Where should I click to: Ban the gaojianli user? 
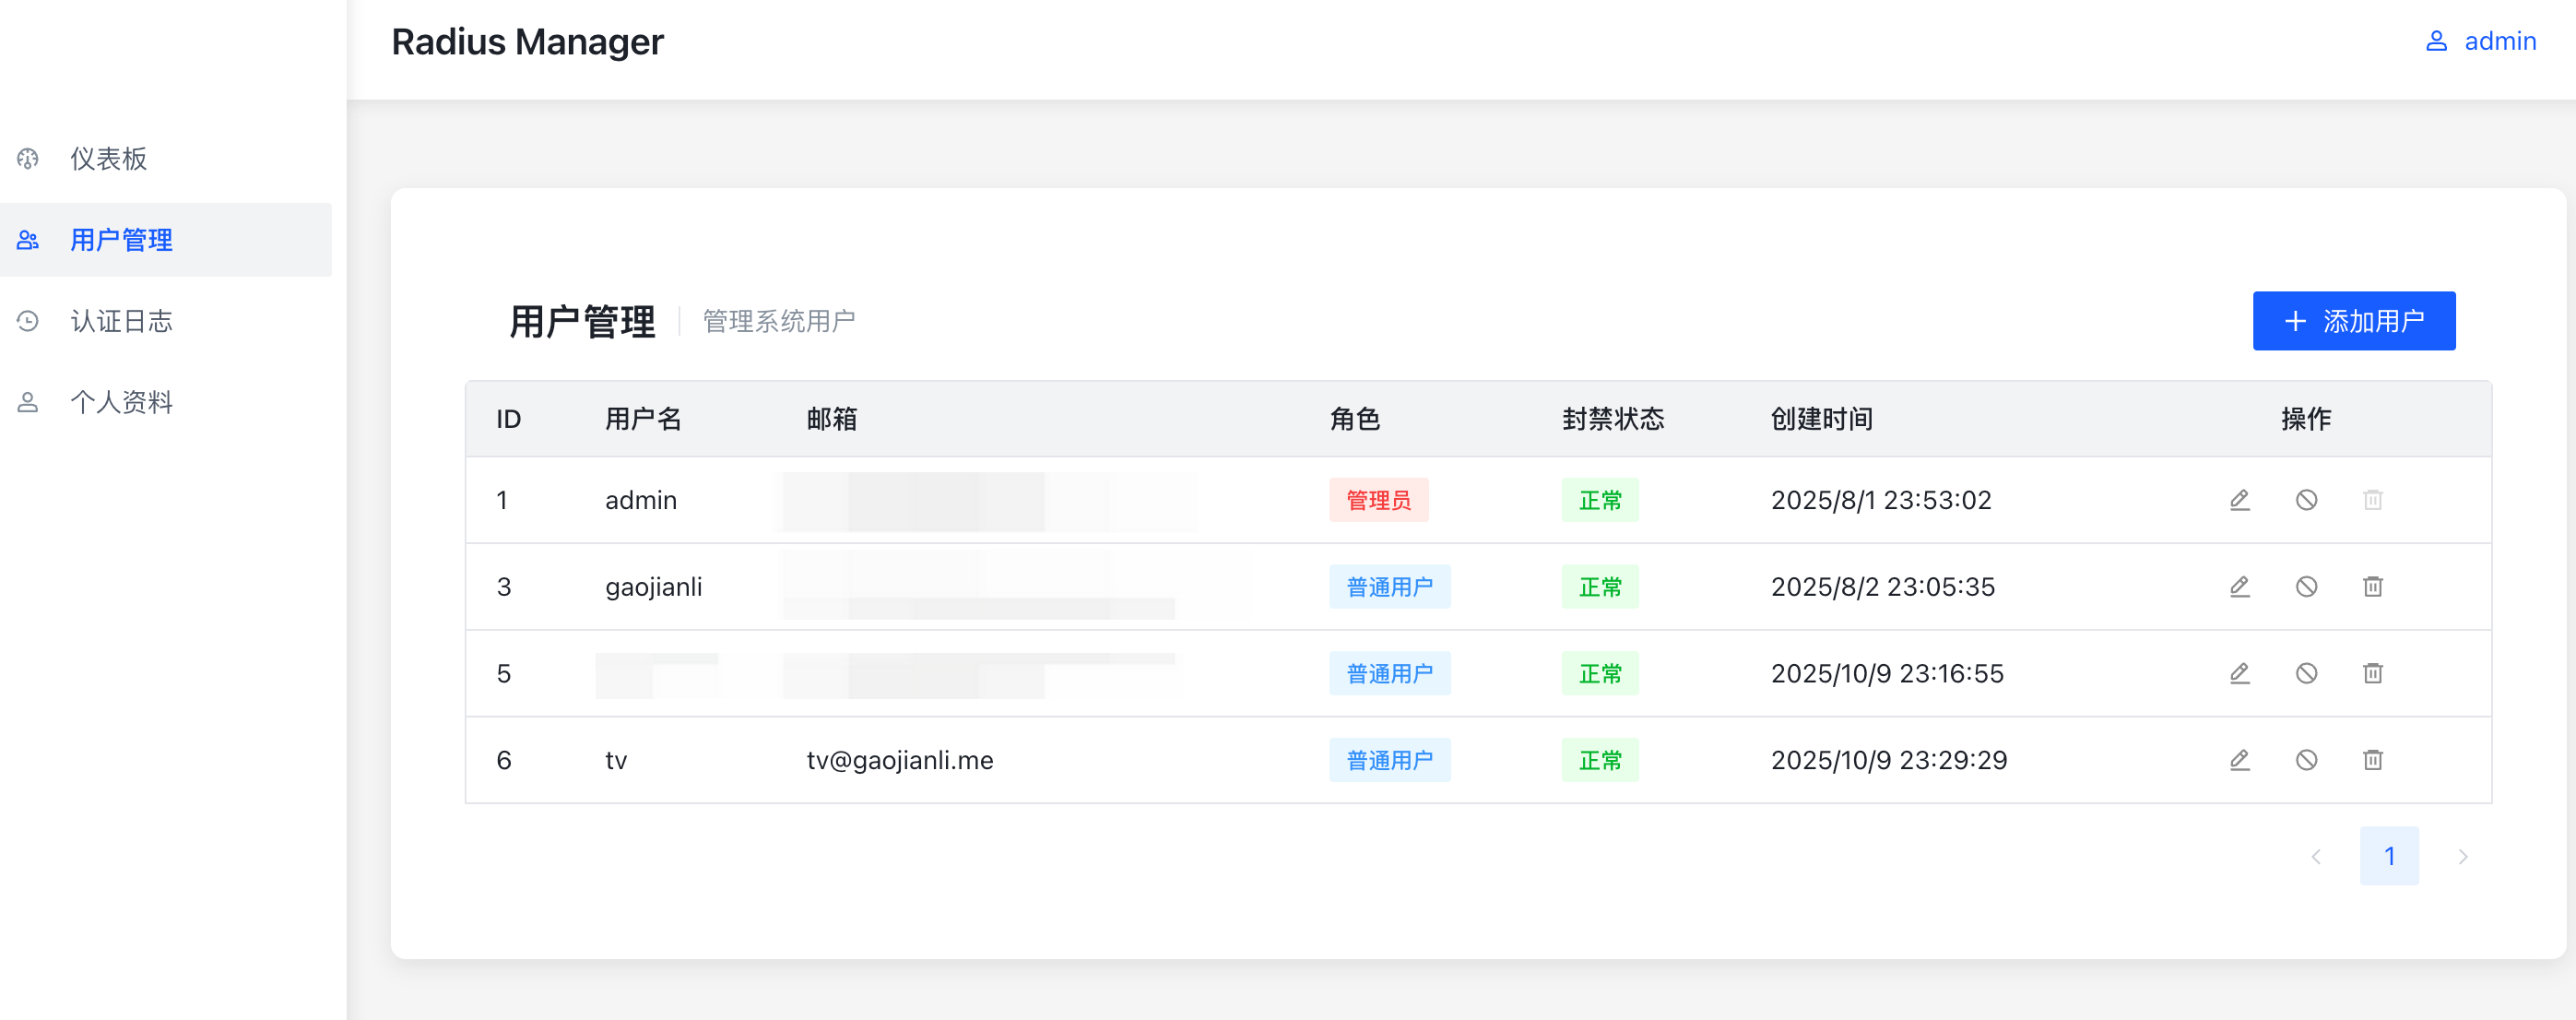(2306, 587)
